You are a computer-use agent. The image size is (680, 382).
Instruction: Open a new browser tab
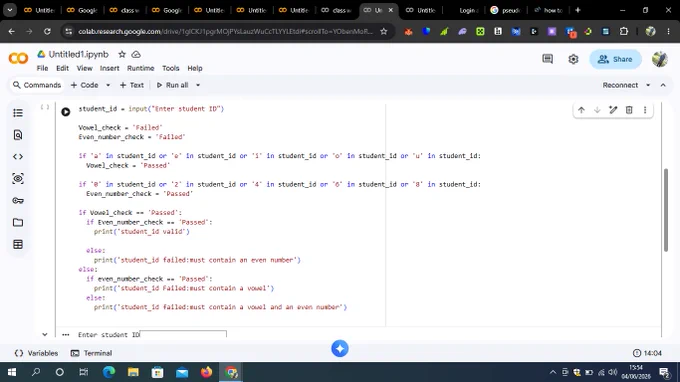(x=577, y=10)
